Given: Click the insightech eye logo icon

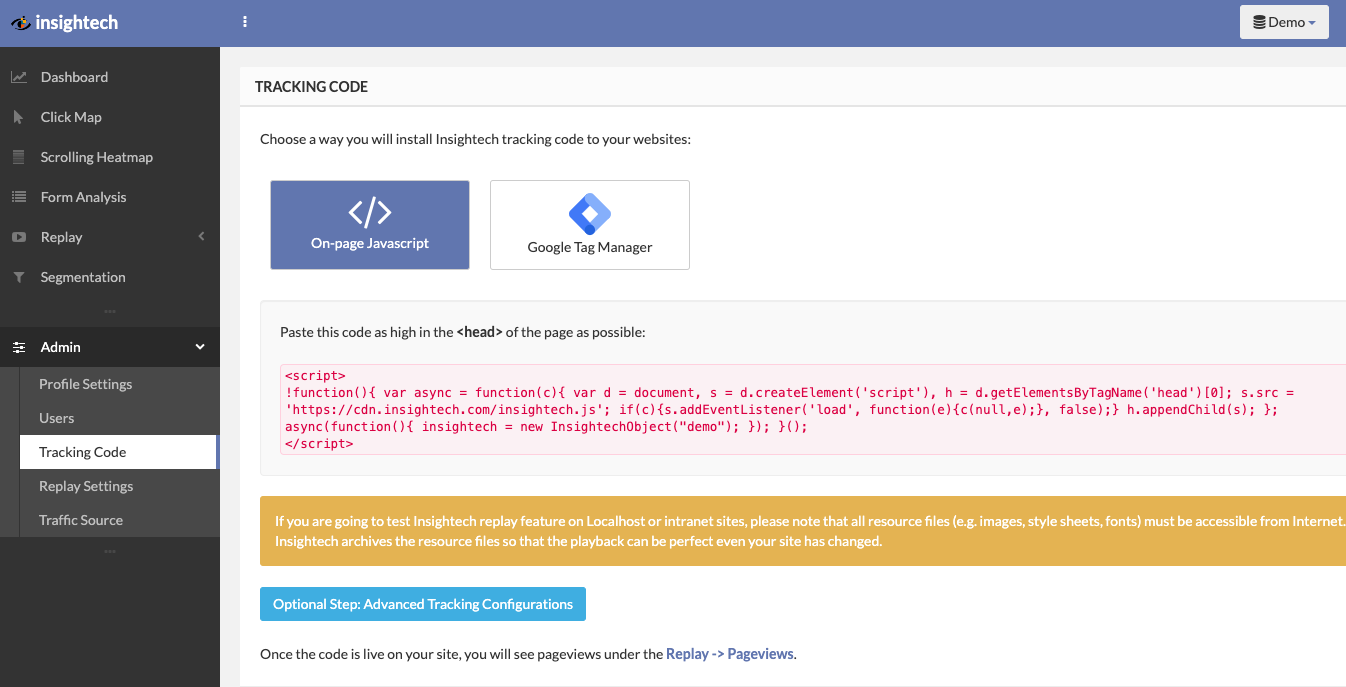Looking at the screenshot, I should point(20,23).
